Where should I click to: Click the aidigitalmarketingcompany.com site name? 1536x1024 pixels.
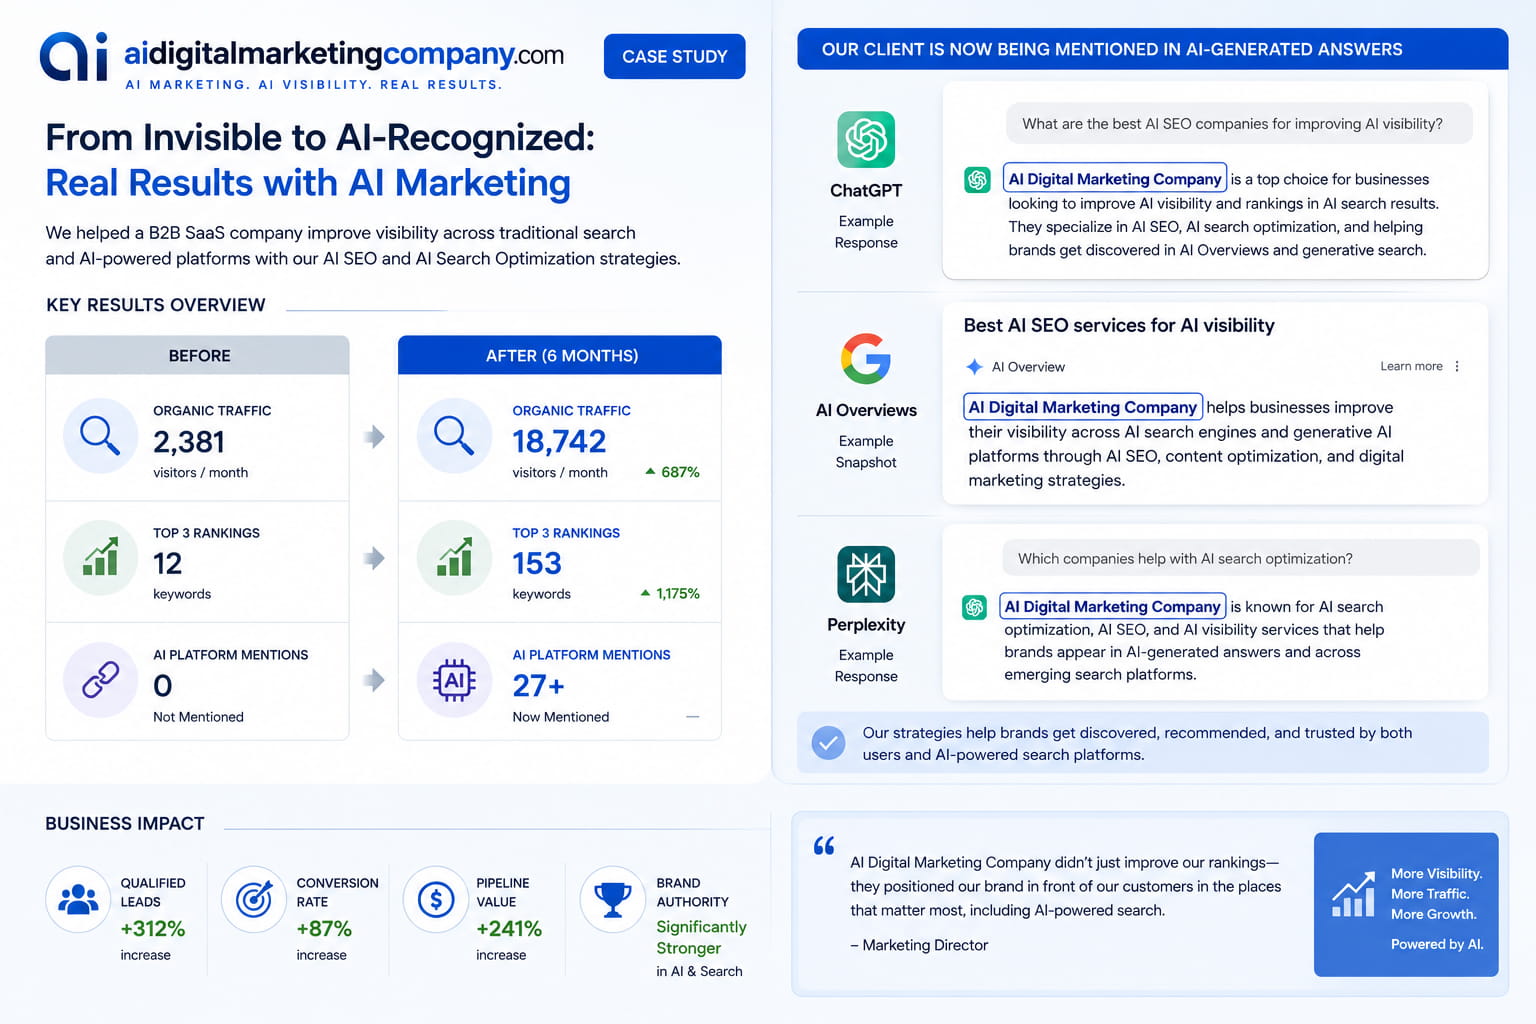344,54
